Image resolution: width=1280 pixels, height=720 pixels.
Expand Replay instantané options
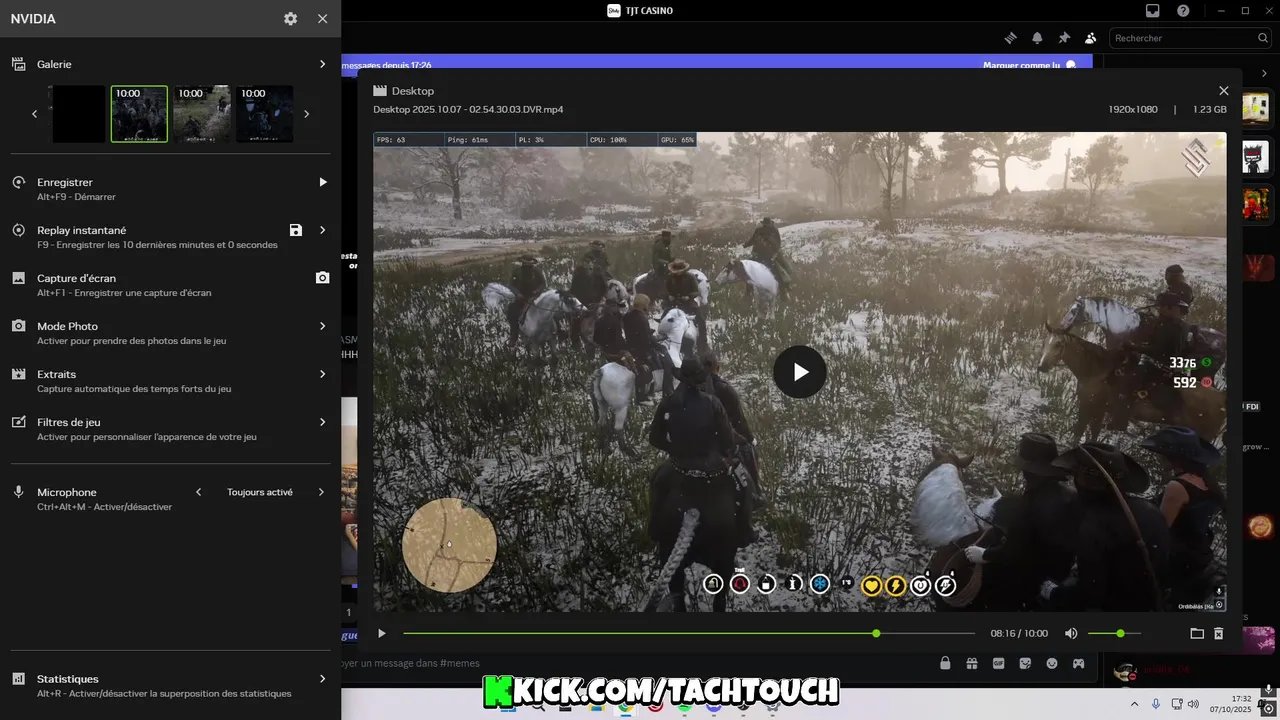pos(322,230)
